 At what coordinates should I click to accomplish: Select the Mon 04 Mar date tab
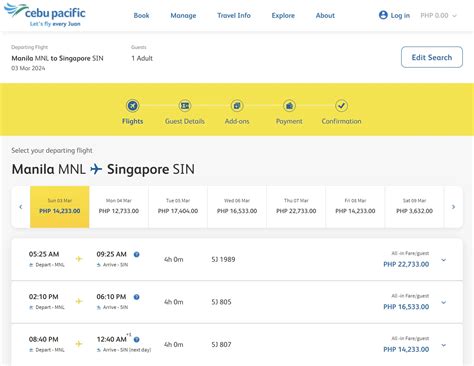click(119, 207)
